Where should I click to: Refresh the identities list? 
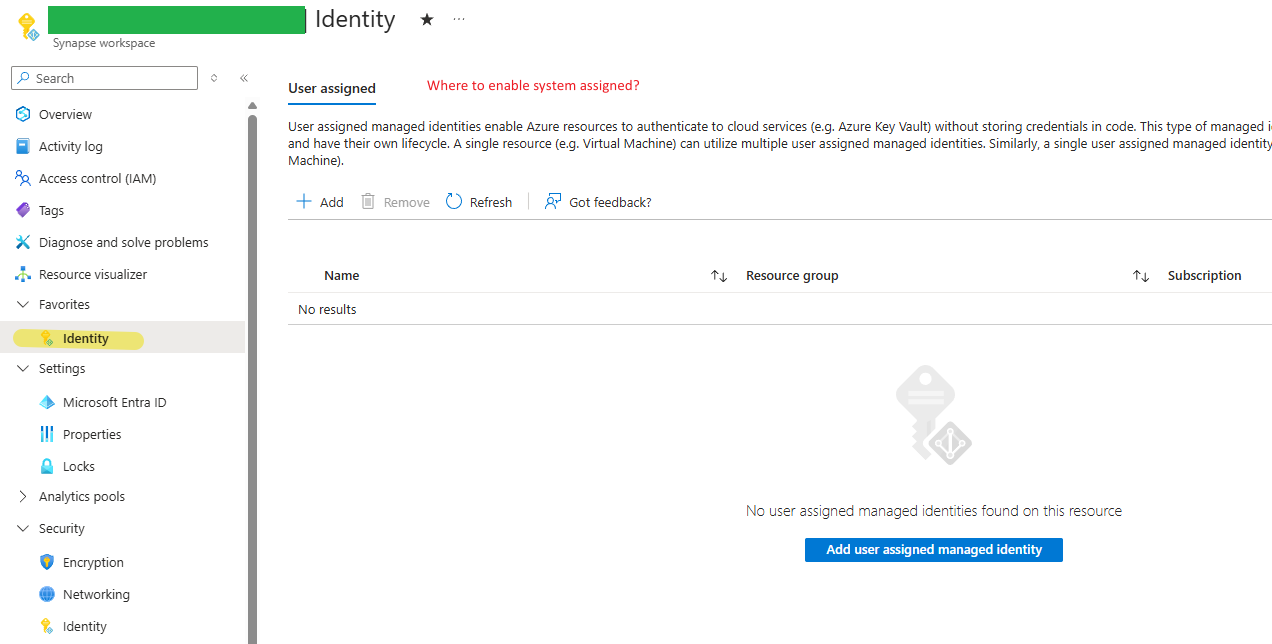(479, 202)
